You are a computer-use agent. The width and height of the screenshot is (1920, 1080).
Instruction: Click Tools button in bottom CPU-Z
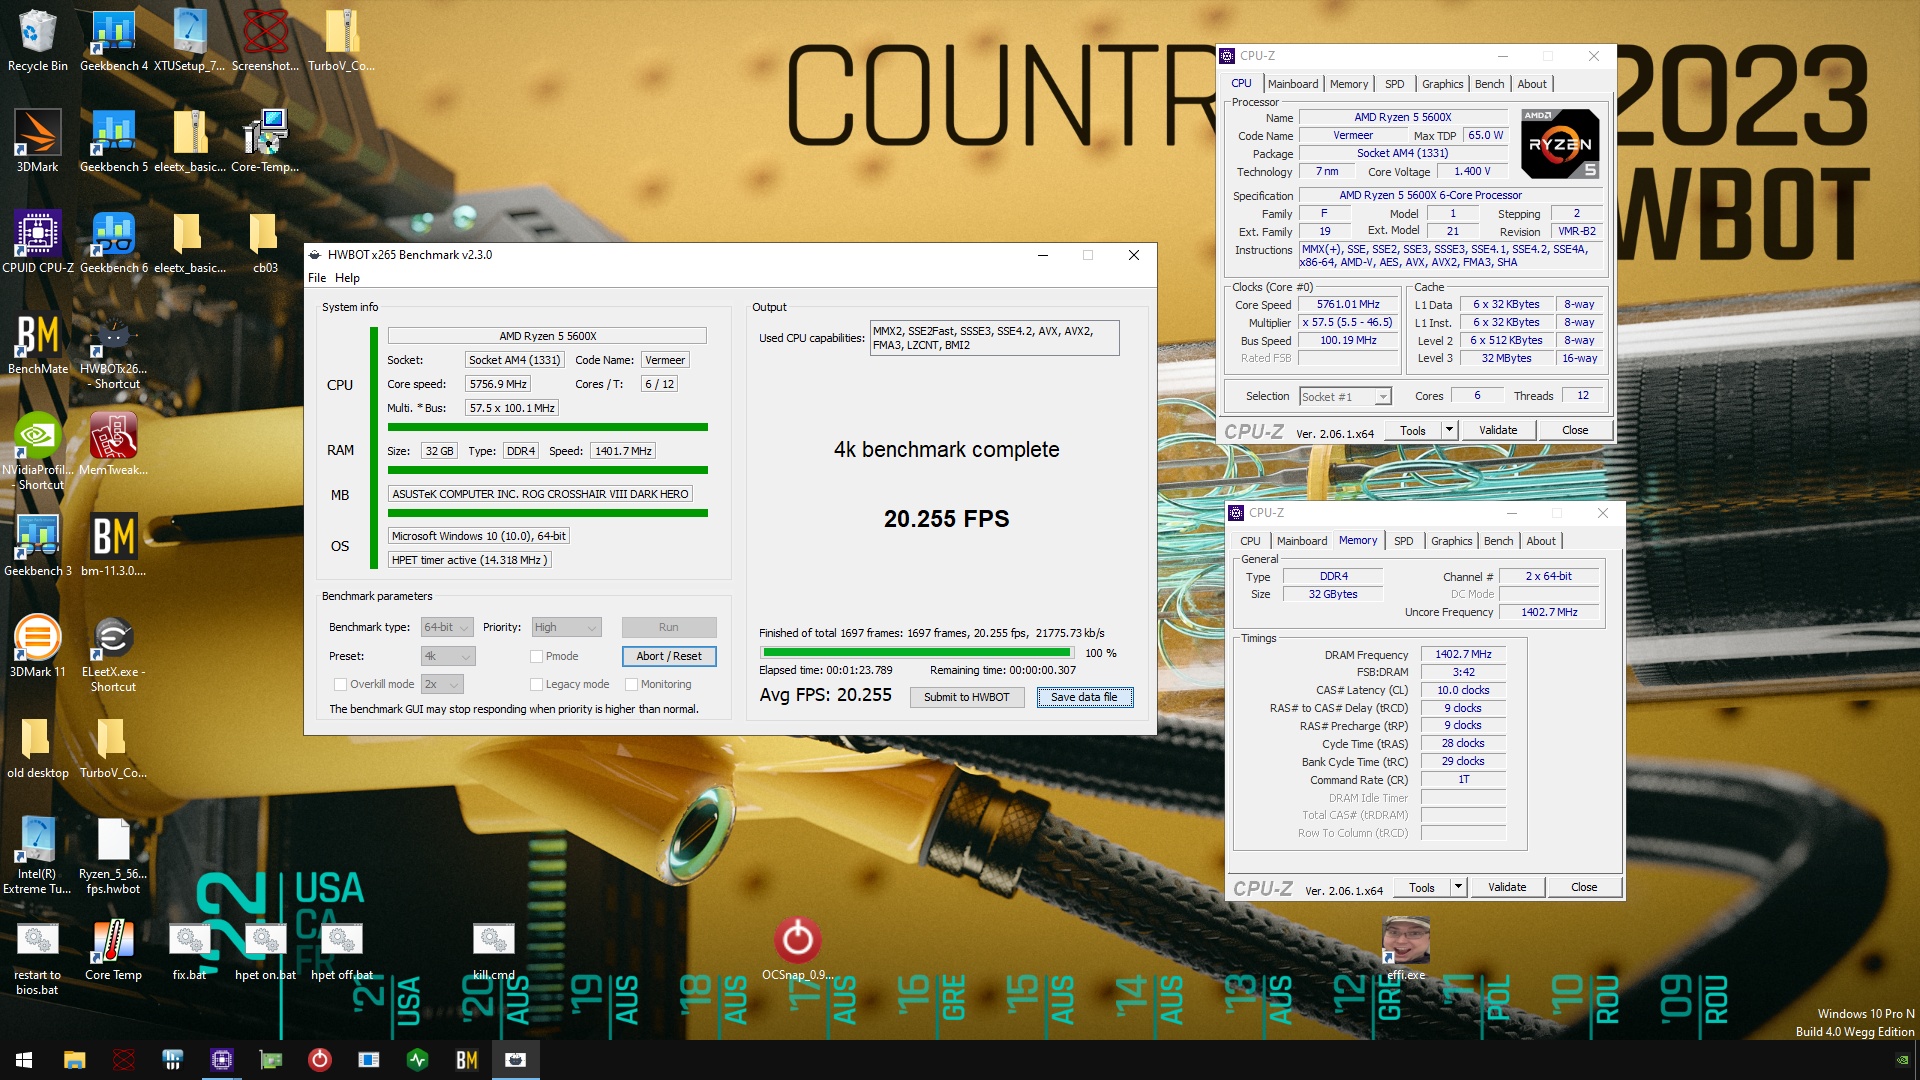point(1422,887)
